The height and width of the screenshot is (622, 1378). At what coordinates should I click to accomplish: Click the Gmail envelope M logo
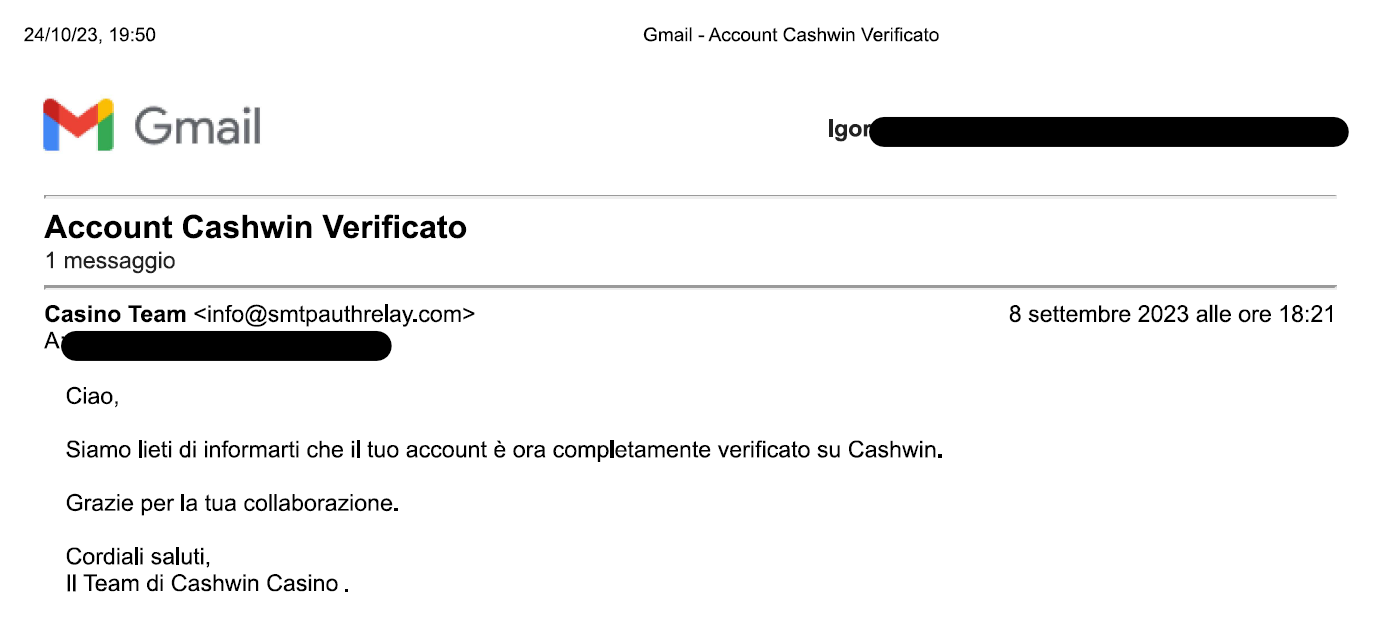click(x=78, y=125)
